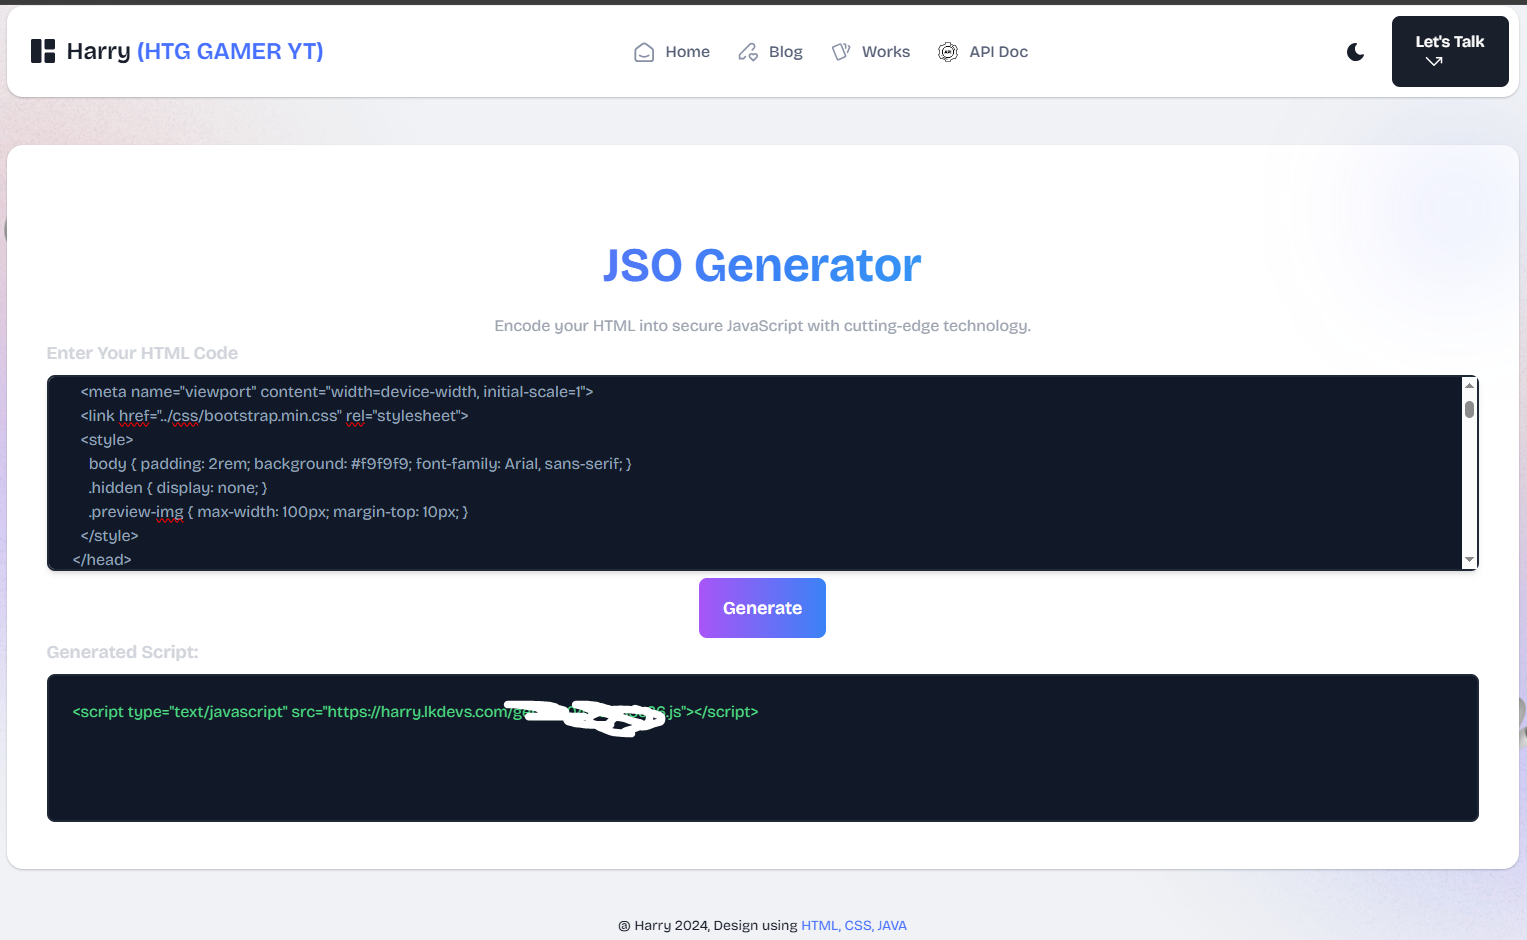This screenshot has height=940, width=1527.
Task: Click the Home house icon
Action: (644, 52)
